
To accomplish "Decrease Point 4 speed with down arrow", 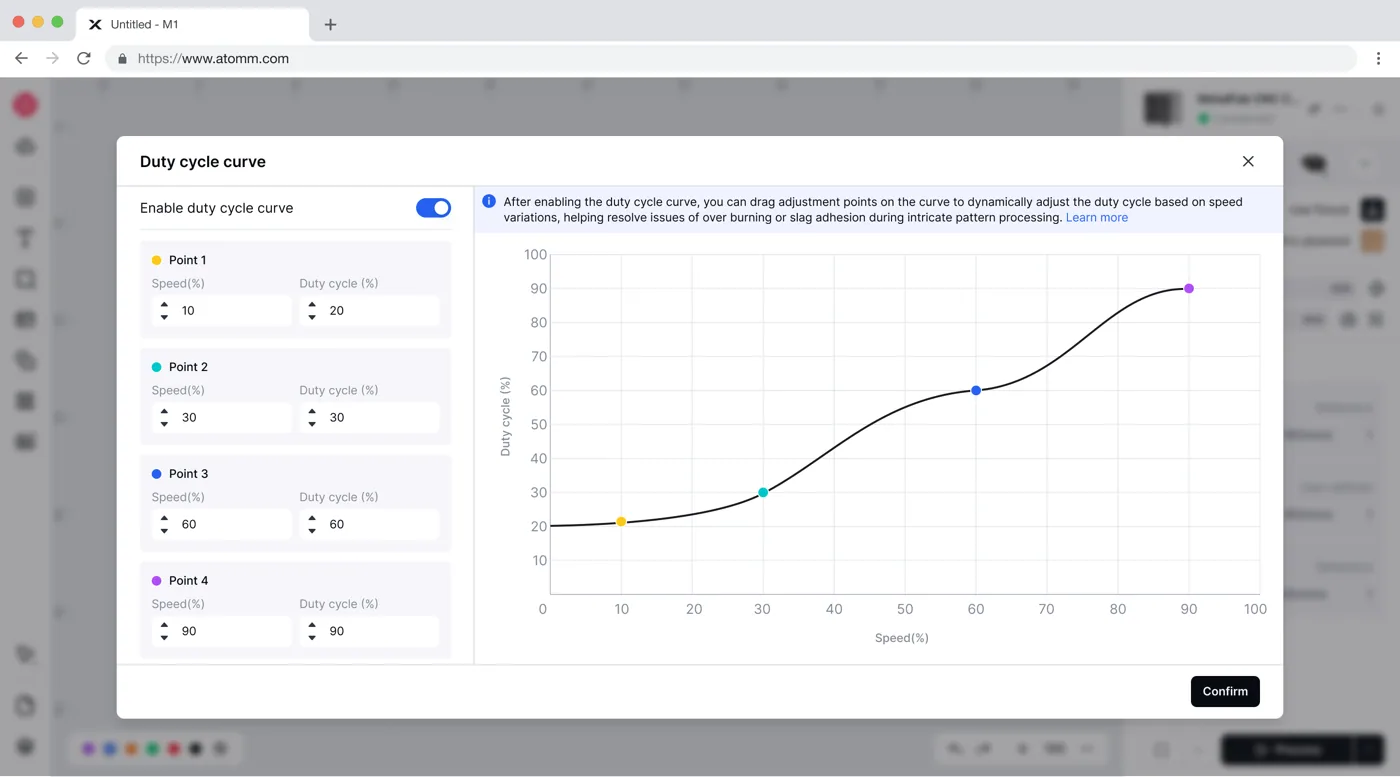I will point(164,638).
